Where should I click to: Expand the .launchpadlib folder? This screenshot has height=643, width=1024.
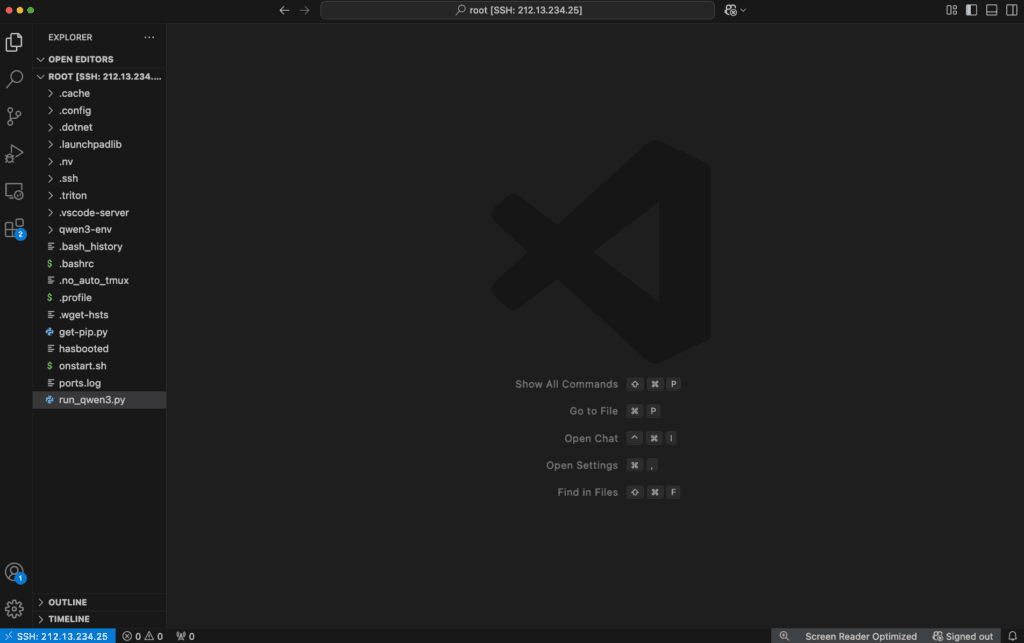tap(99, 144)
